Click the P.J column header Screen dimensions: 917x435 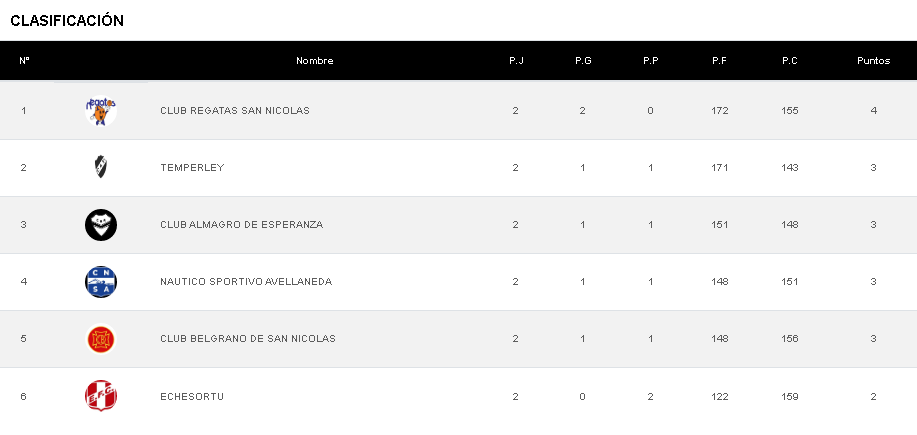pos(516,61)
